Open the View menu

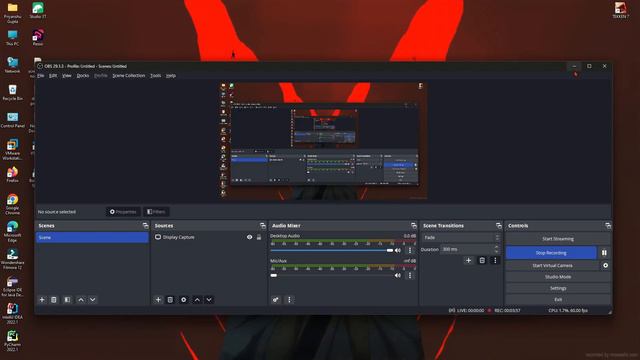pos(67,76)
